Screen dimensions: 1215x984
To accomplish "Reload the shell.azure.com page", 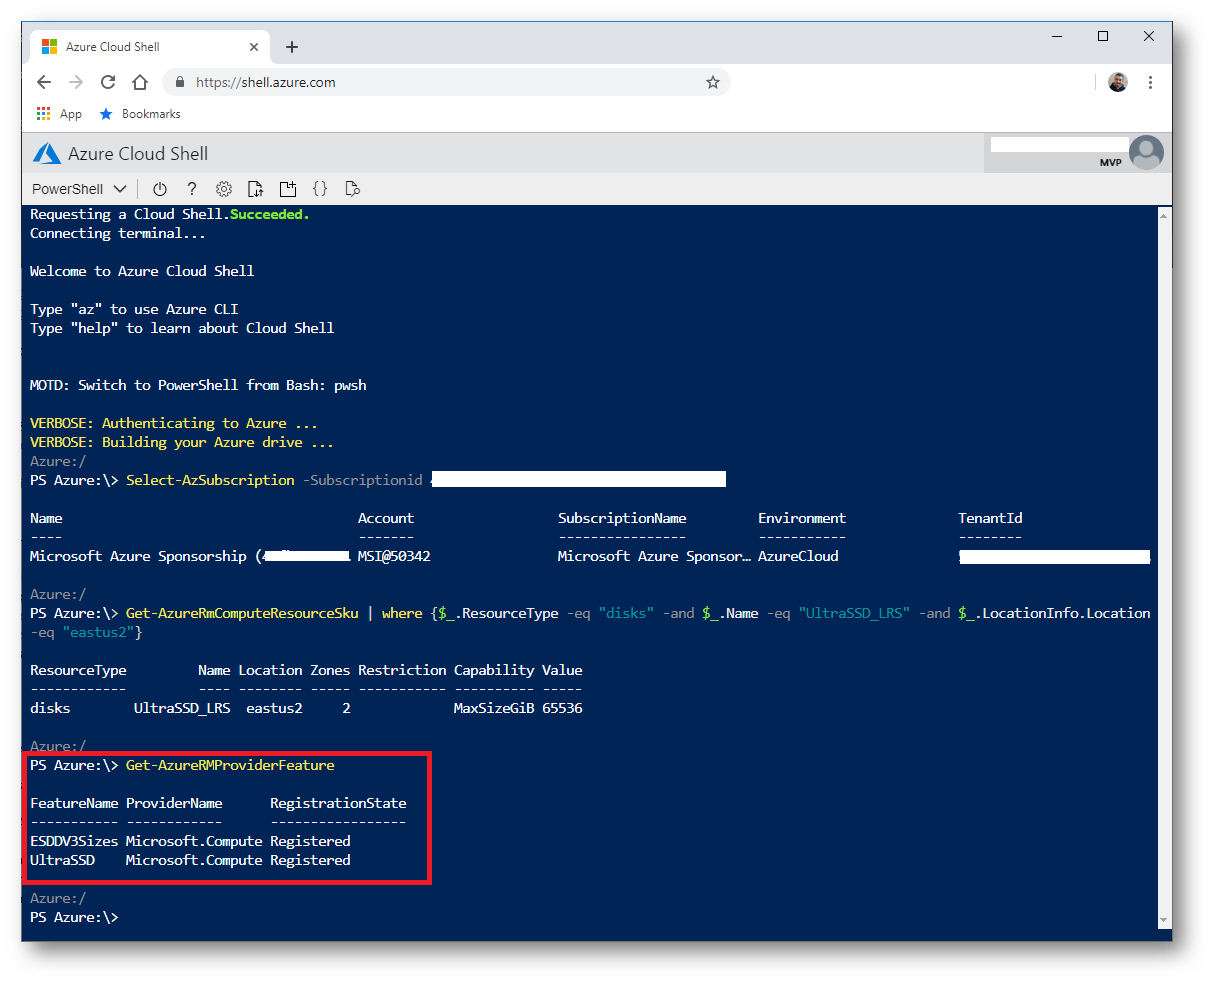I will (108, 82).
